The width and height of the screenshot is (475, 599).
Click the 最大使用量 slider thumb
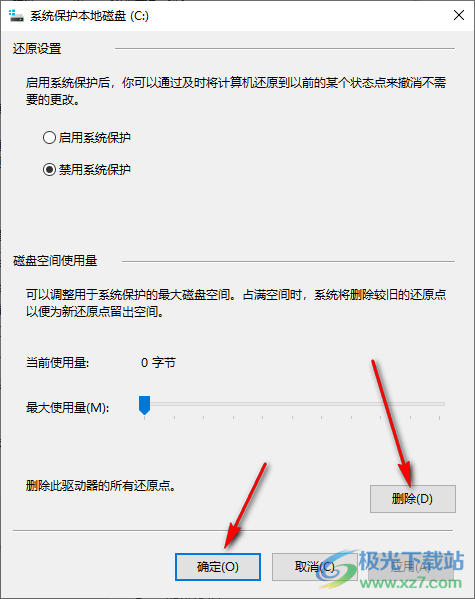coord(144,405)
